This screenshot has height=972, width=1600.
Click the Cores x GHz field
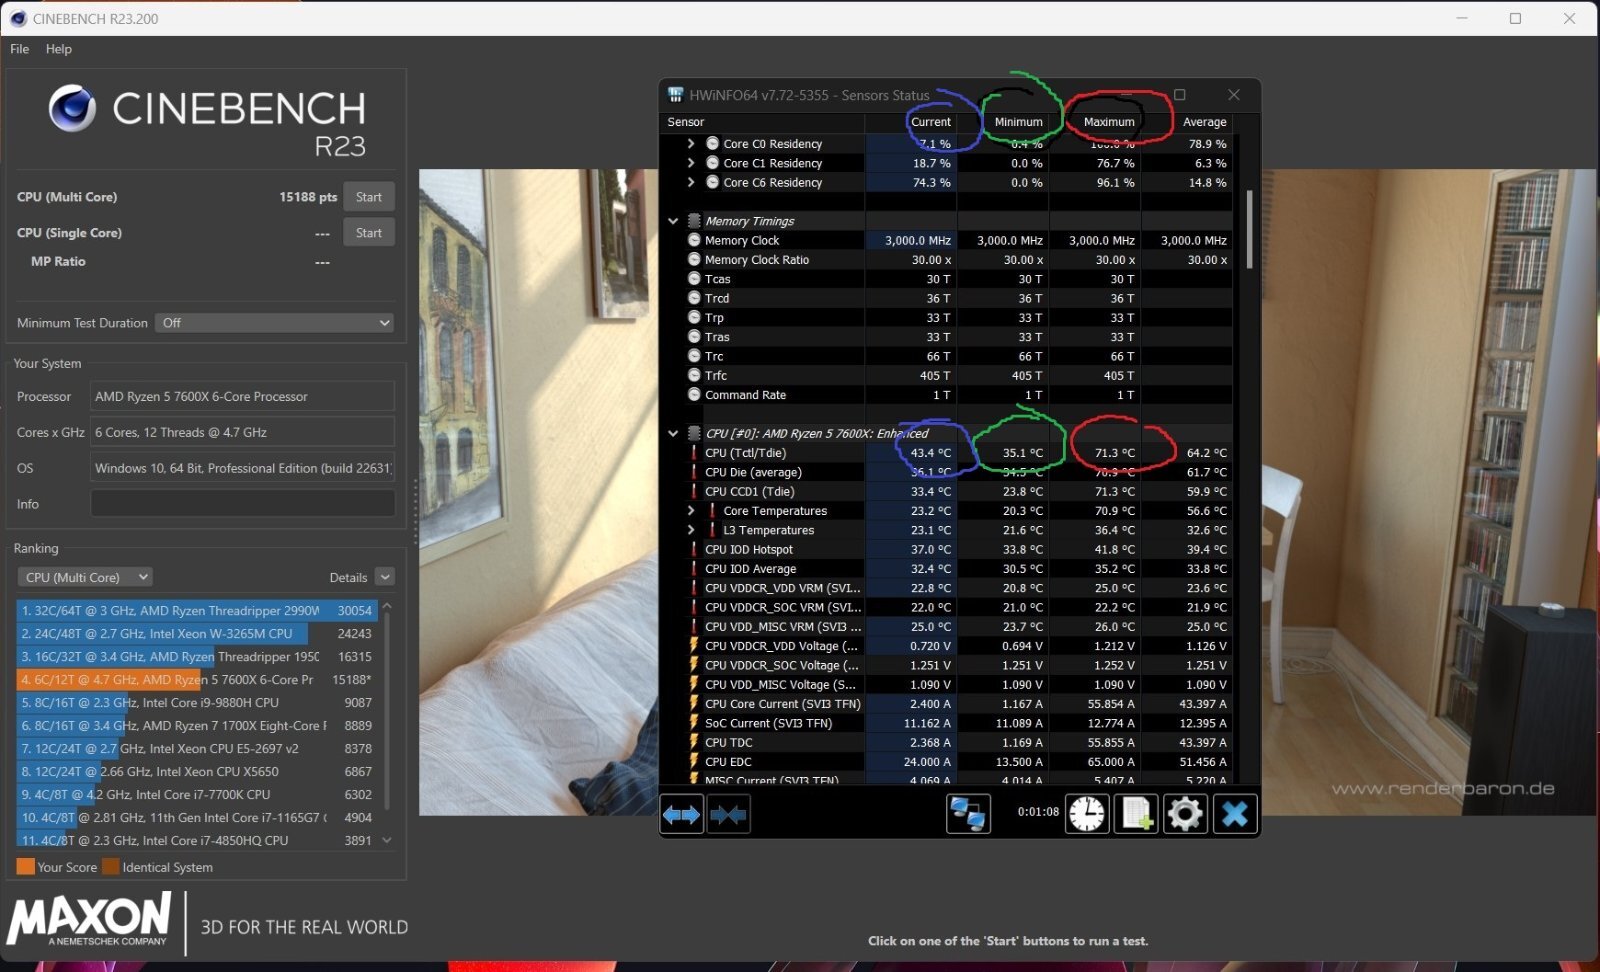pyautogui.click(x=243, y=432)
